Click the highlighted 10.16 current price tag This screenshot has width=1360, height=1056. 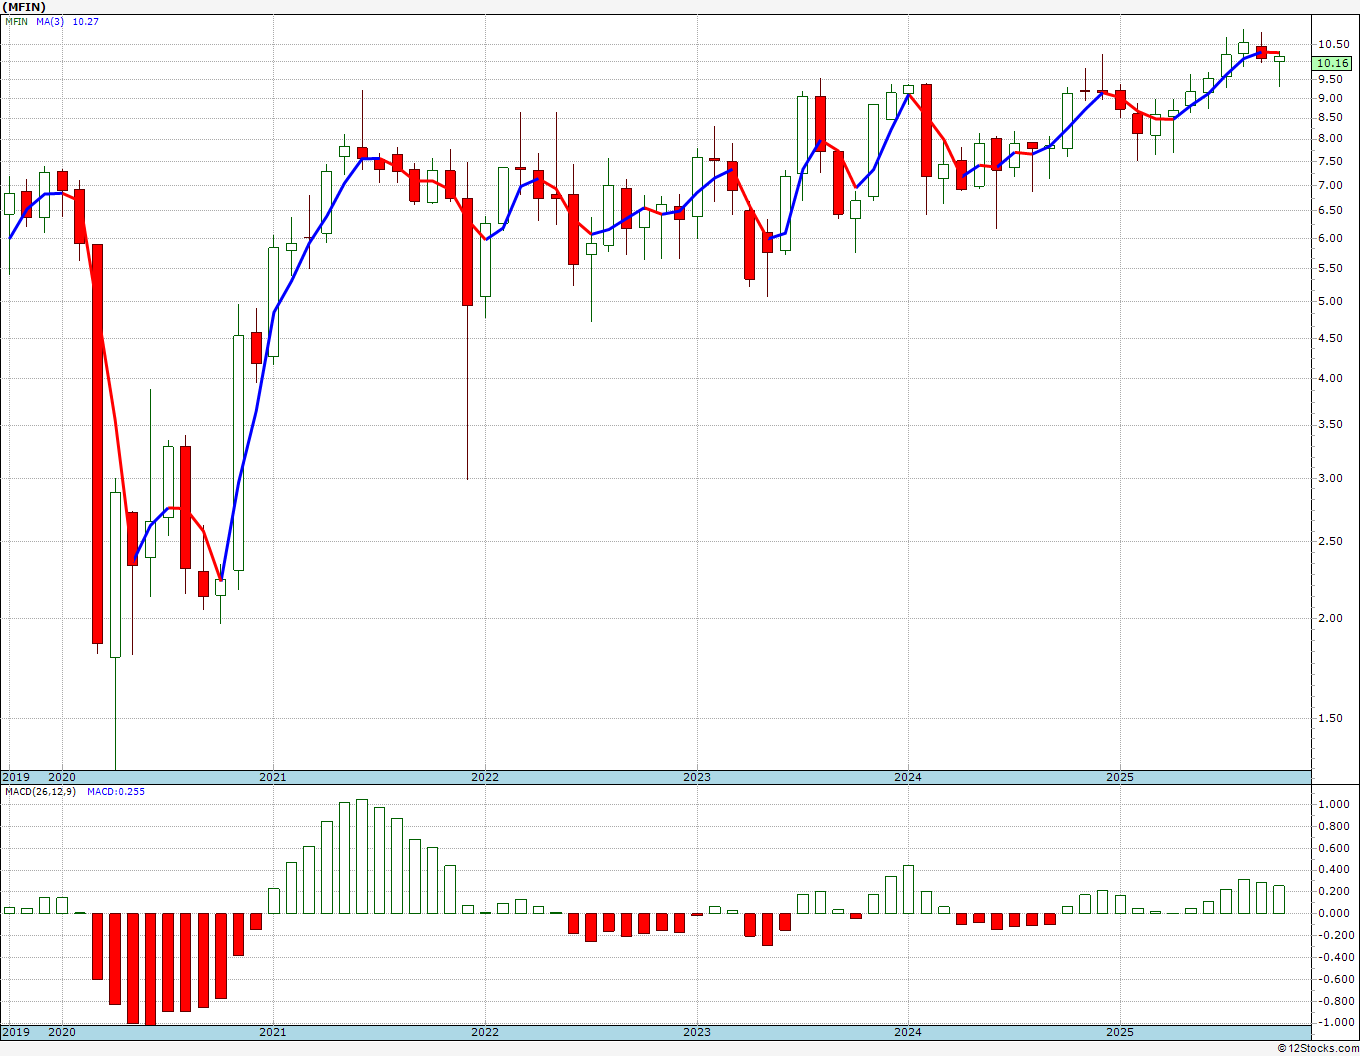[1333, 63]
